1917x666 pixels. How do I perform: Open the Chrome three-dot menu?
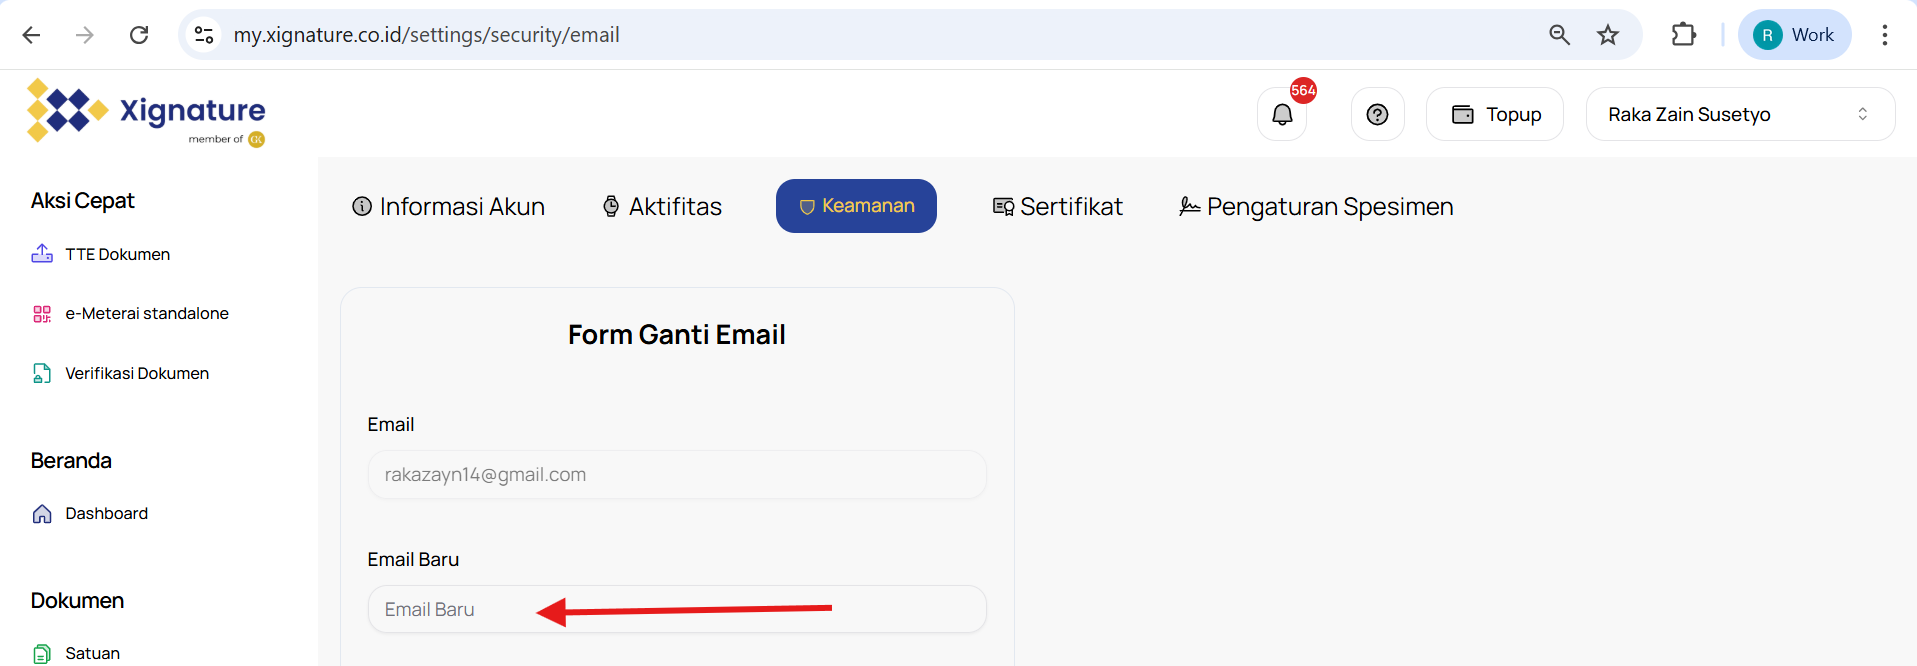(x=1884, y=35)
